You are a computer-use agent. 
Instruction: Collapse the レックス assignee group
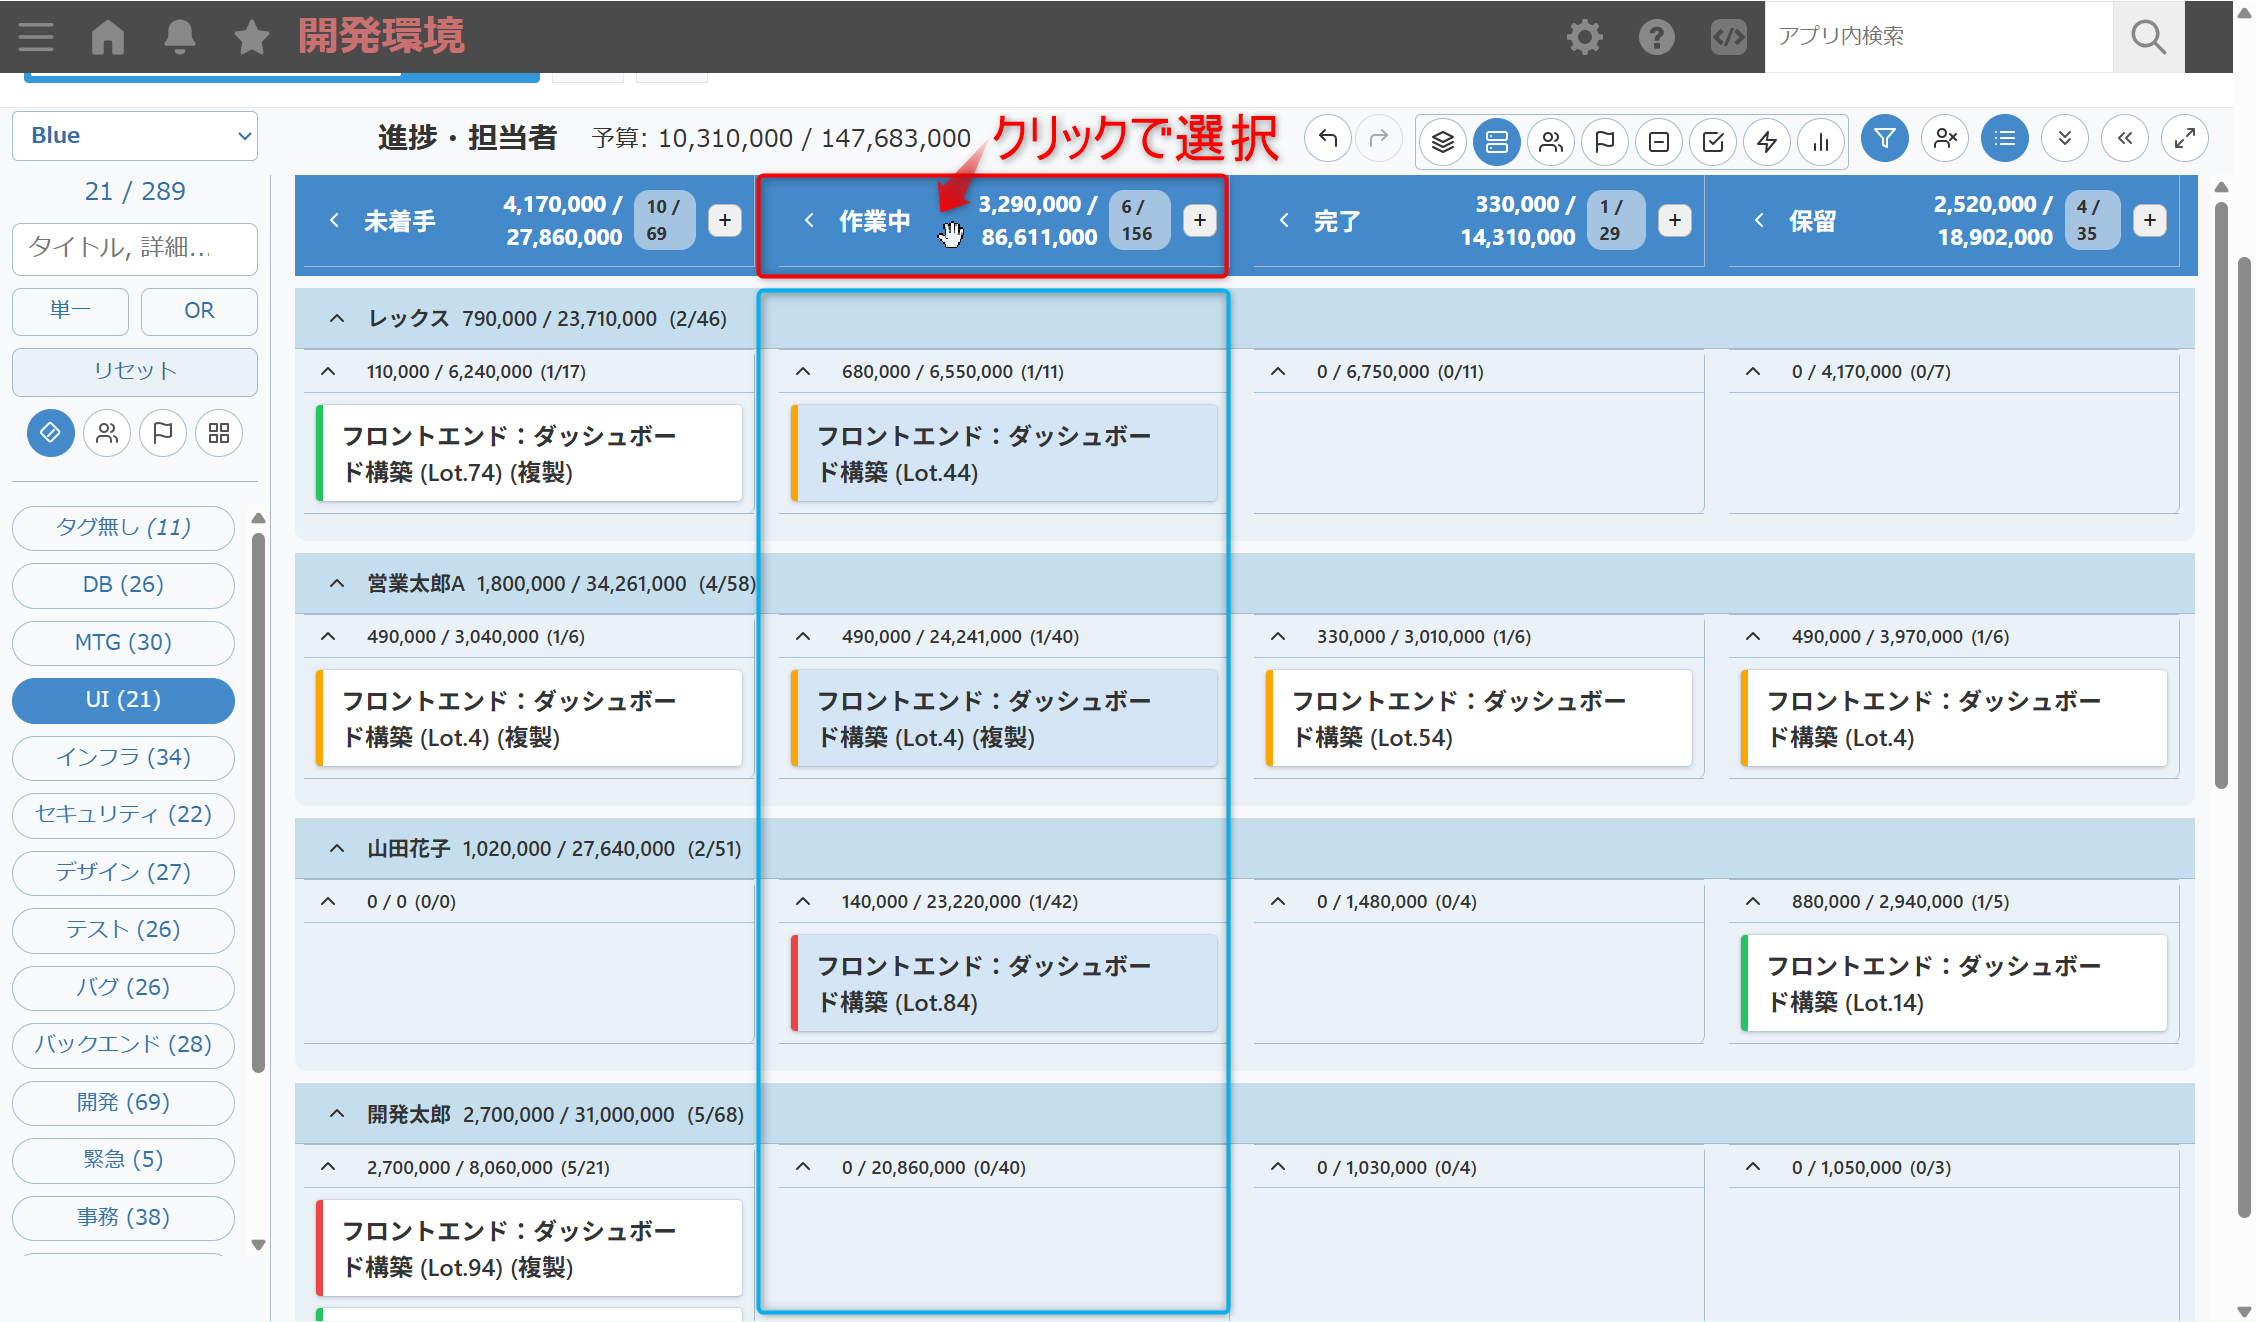(337, 319)
